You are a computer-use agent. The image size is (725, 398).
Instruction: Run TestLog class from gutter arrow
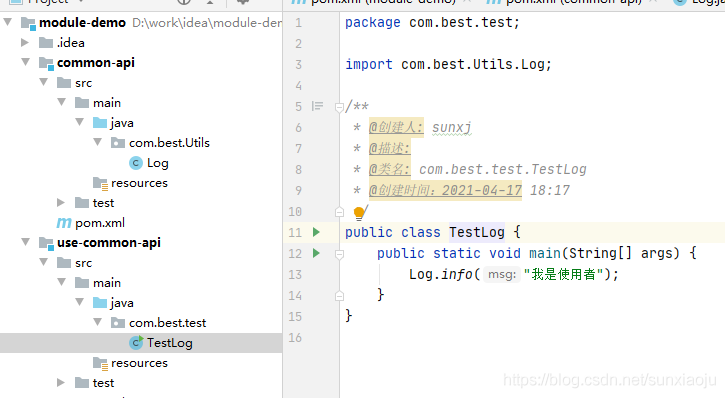[x=316, y=232]
